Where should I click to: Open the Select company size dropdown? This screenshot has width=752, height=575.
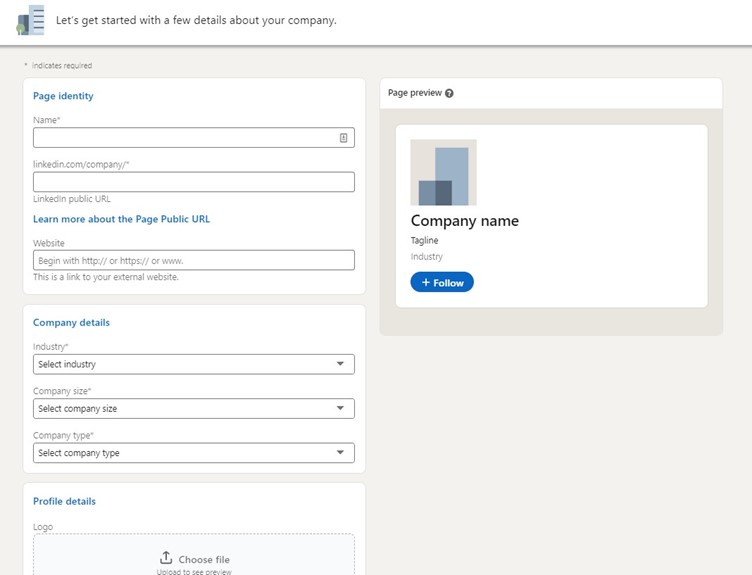[194, 409]
